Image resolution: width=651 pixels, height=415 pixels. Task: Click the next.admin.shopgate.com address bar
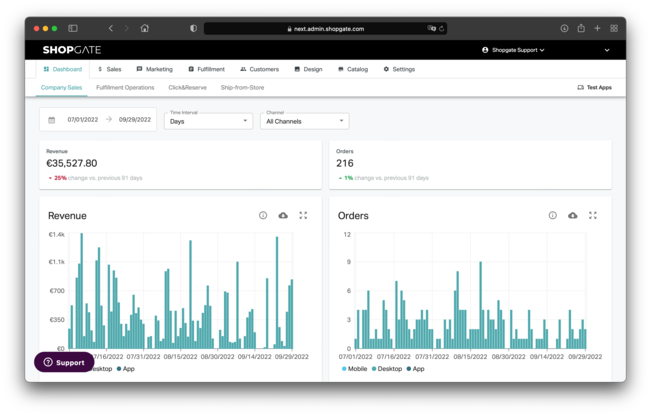tap(326, 29)
